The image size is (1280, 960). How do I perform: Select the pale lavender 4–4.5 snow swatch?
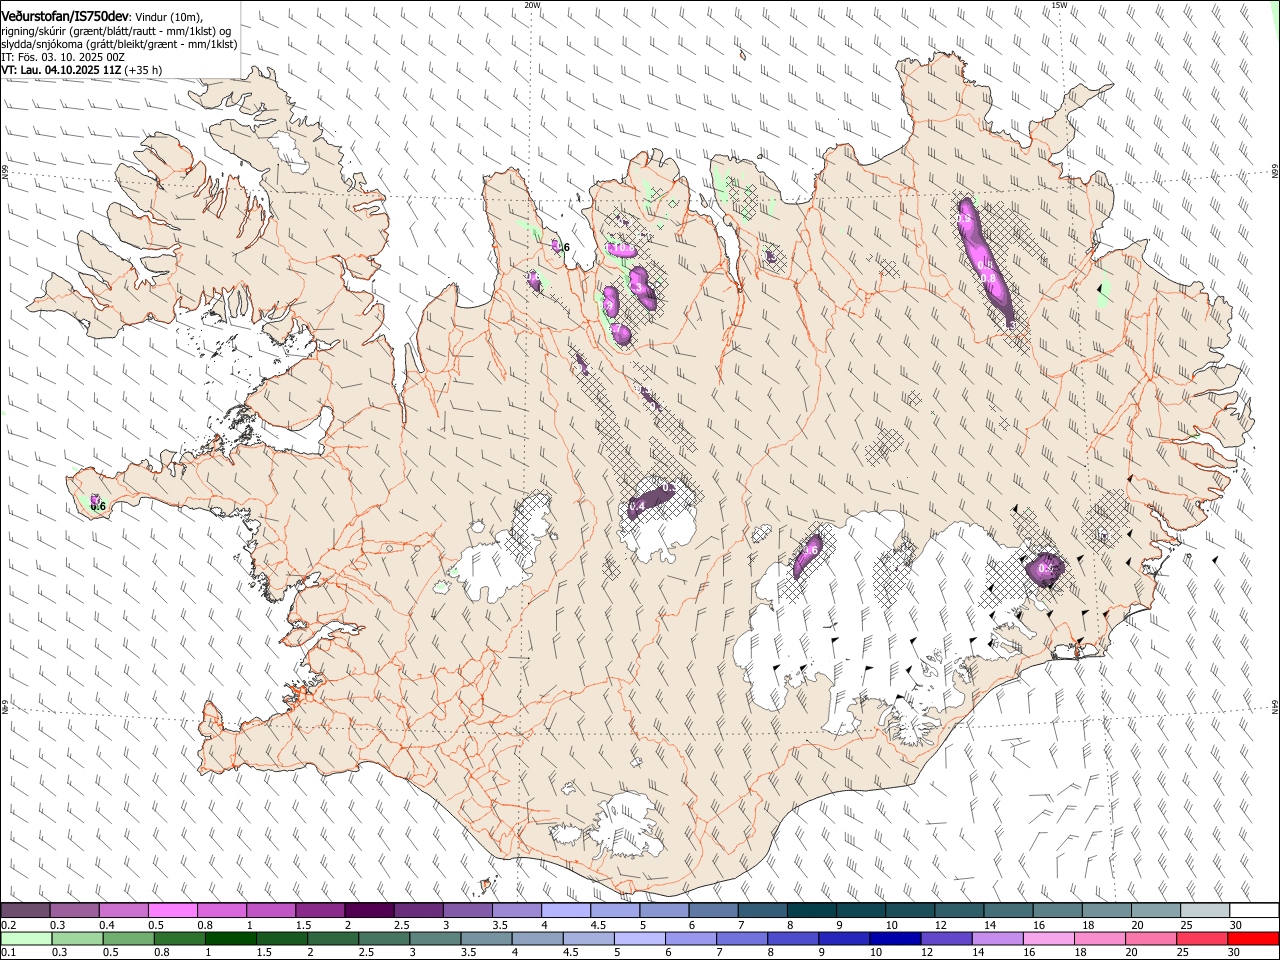[x=566, y=910]
